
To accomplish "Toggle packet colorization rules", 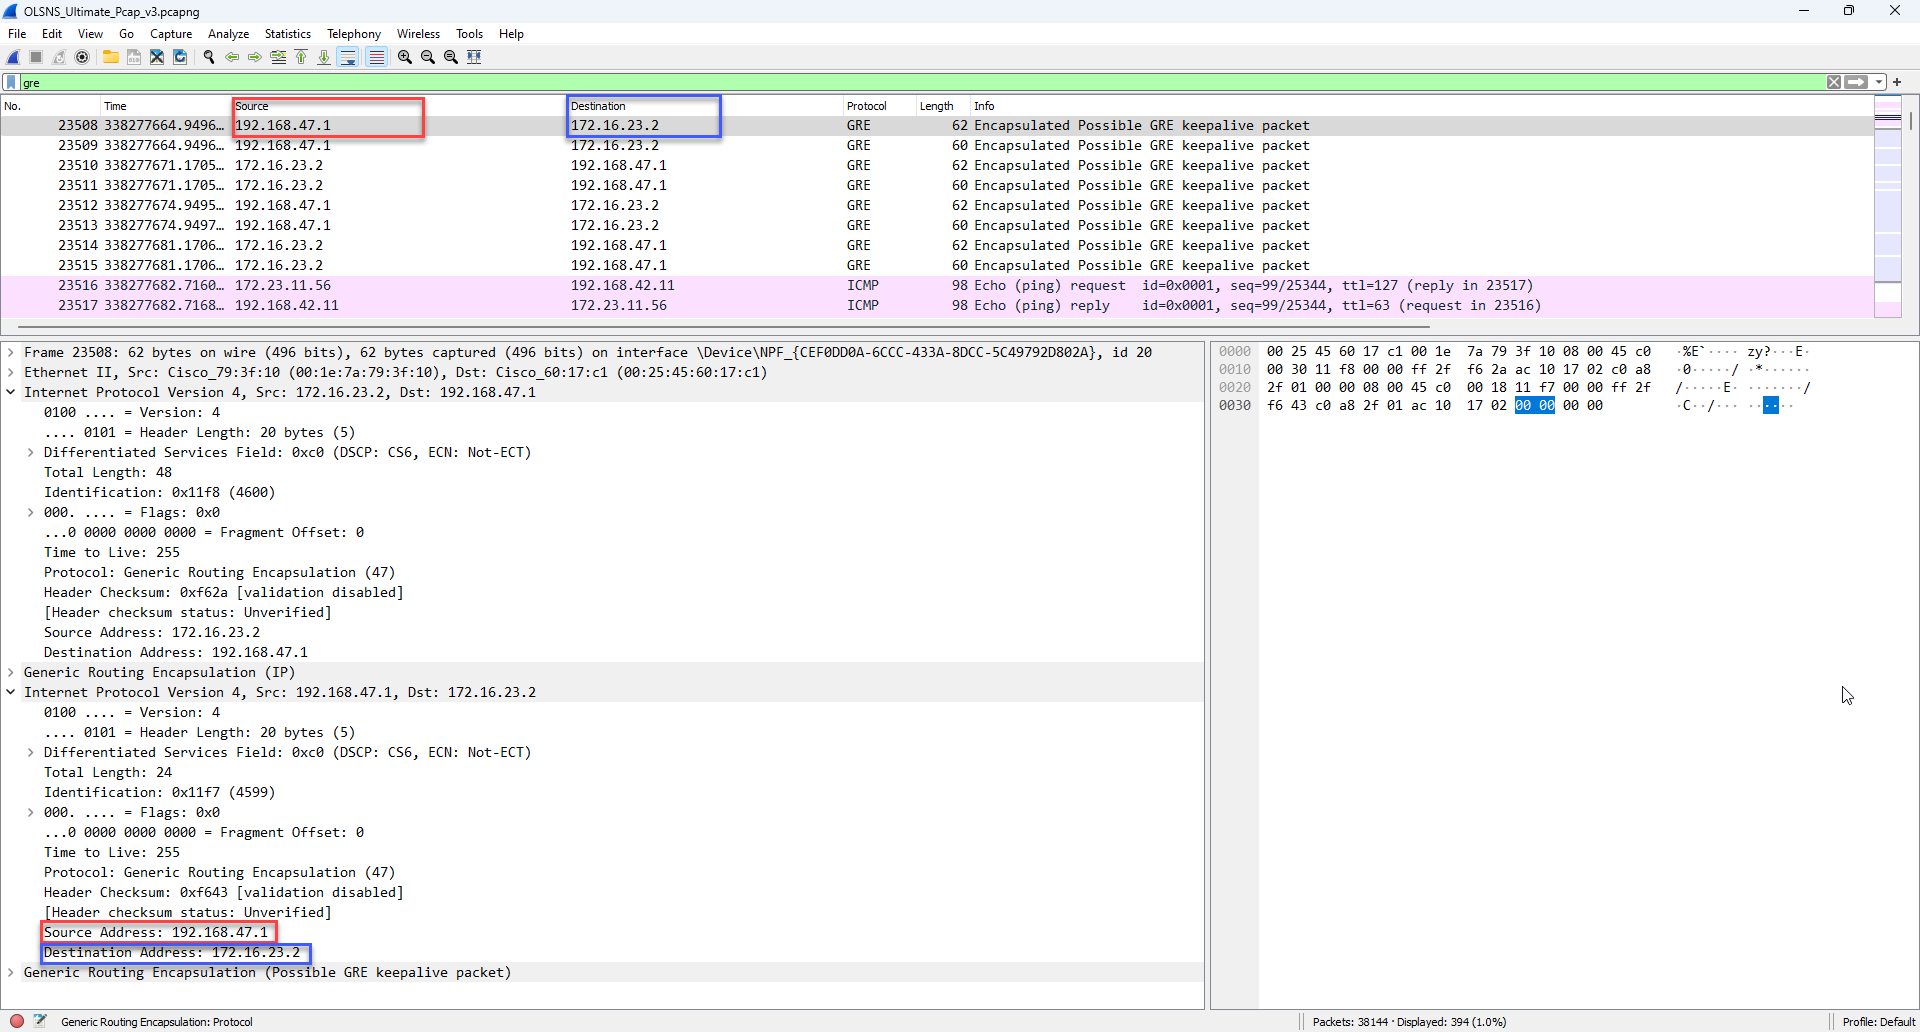I will pyautogui.click(x=376, y=57).
